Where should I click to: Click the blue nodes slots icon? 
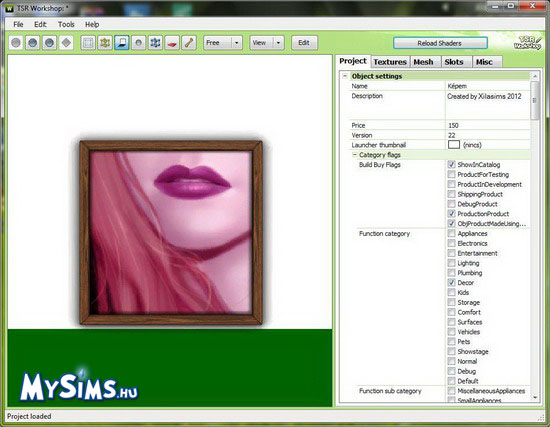[x=155, y=43]
